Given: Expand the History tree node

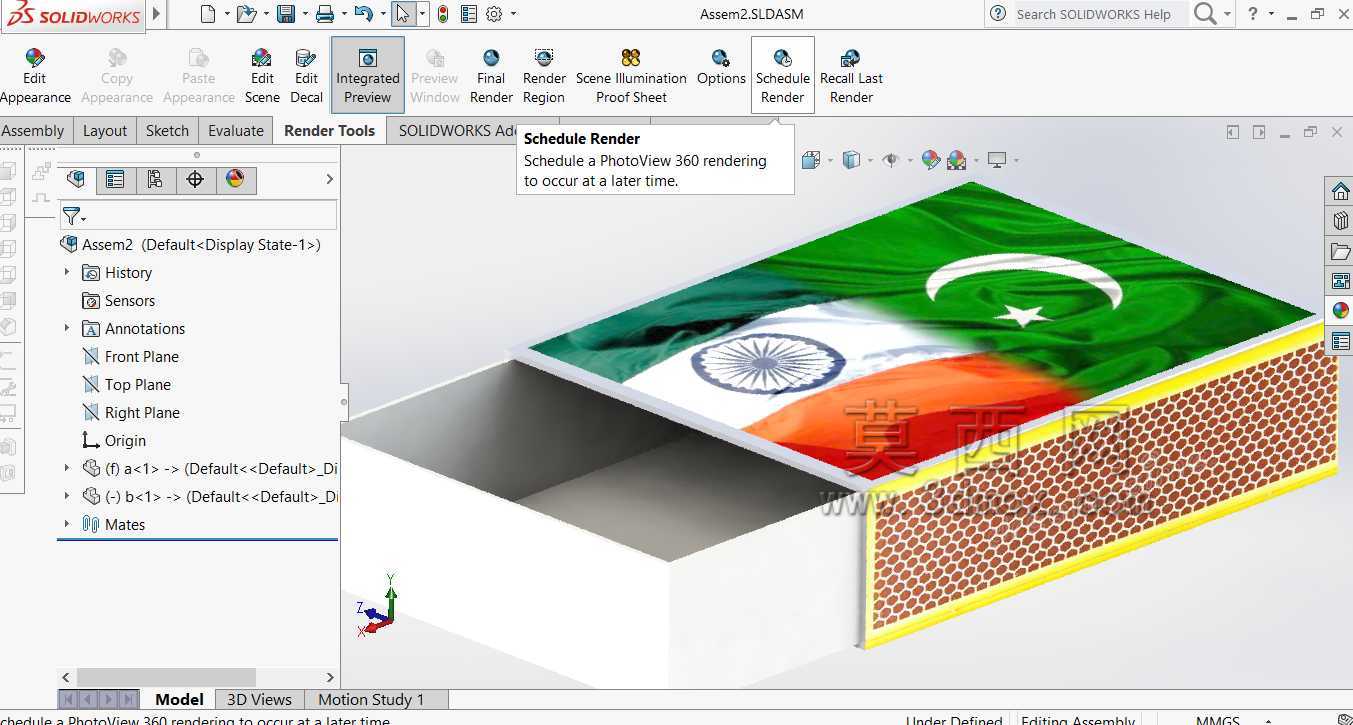Looking at the screenshot, I should (67, 272).
